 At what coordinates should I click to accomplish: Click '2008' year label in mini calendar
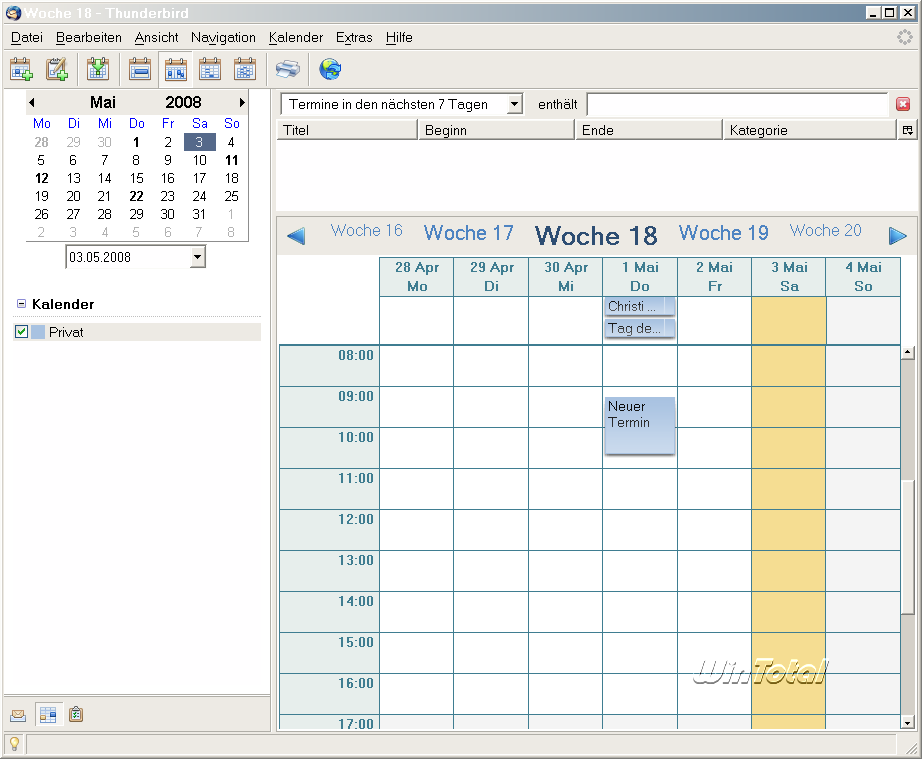183,102
